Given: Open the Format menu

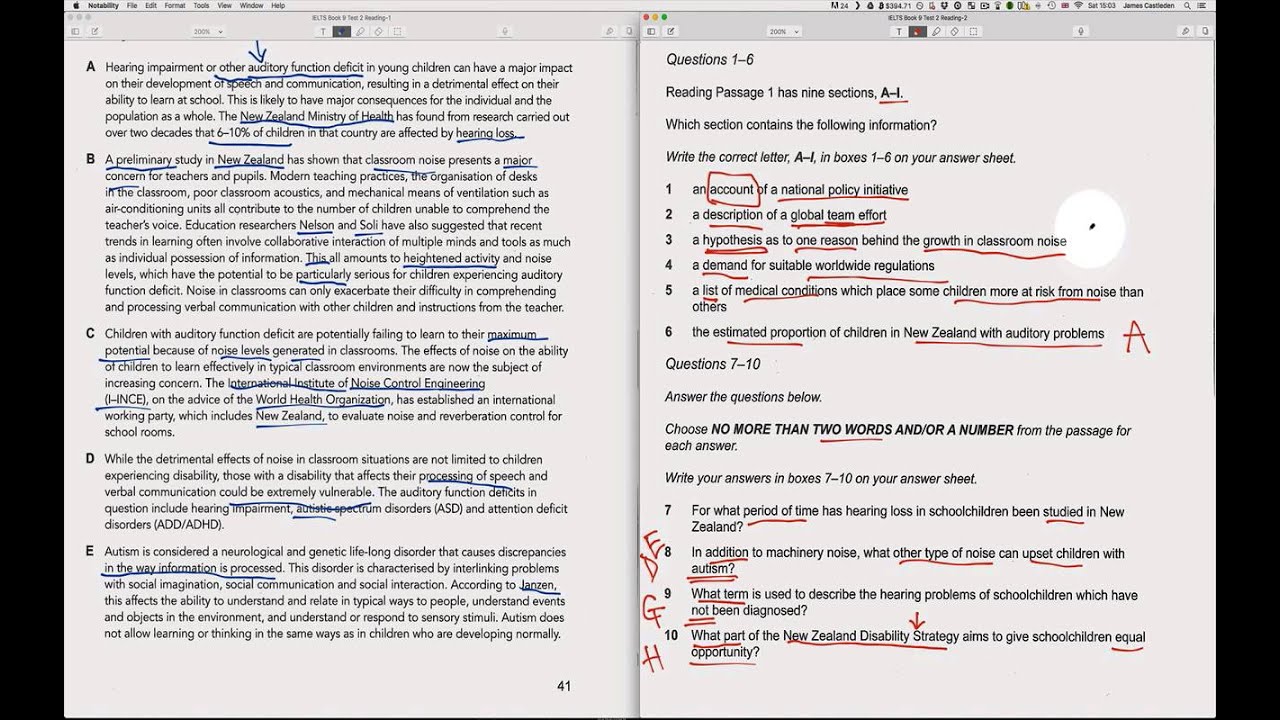Looking at the screenshot, I should (x=175, y=6).
